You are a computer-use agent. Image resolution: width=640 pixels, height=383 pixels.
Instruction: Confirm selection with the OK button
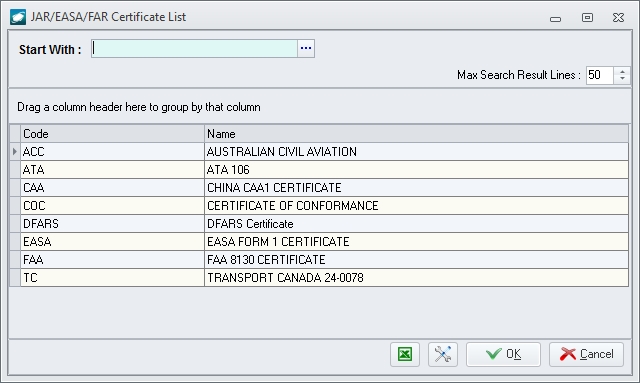[503, 354]
